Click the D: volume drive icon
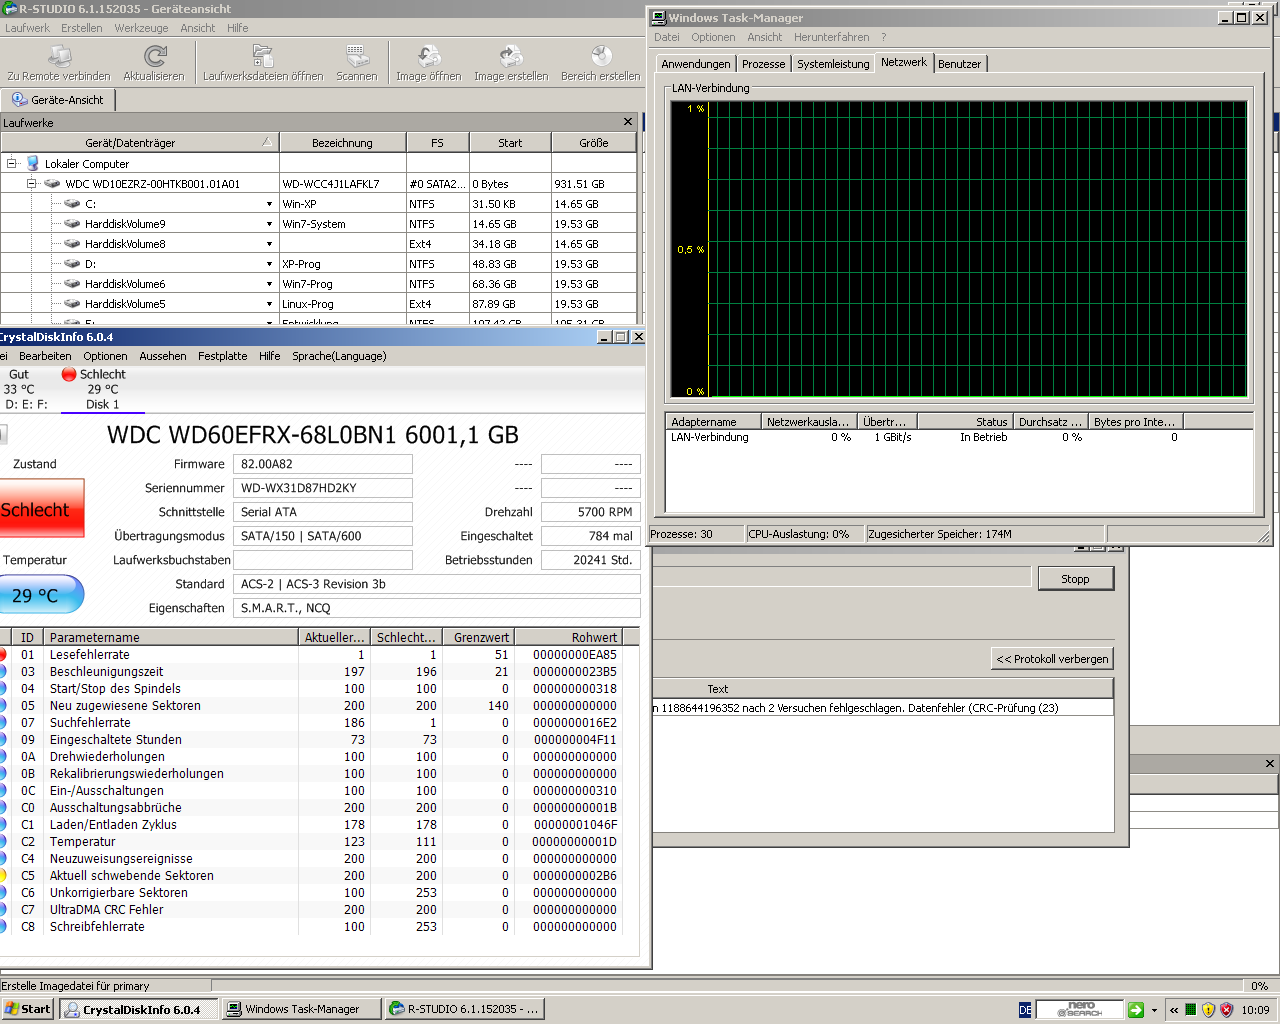The image size is (1280, 1024). pyautogui.click(x=72, y=263)
